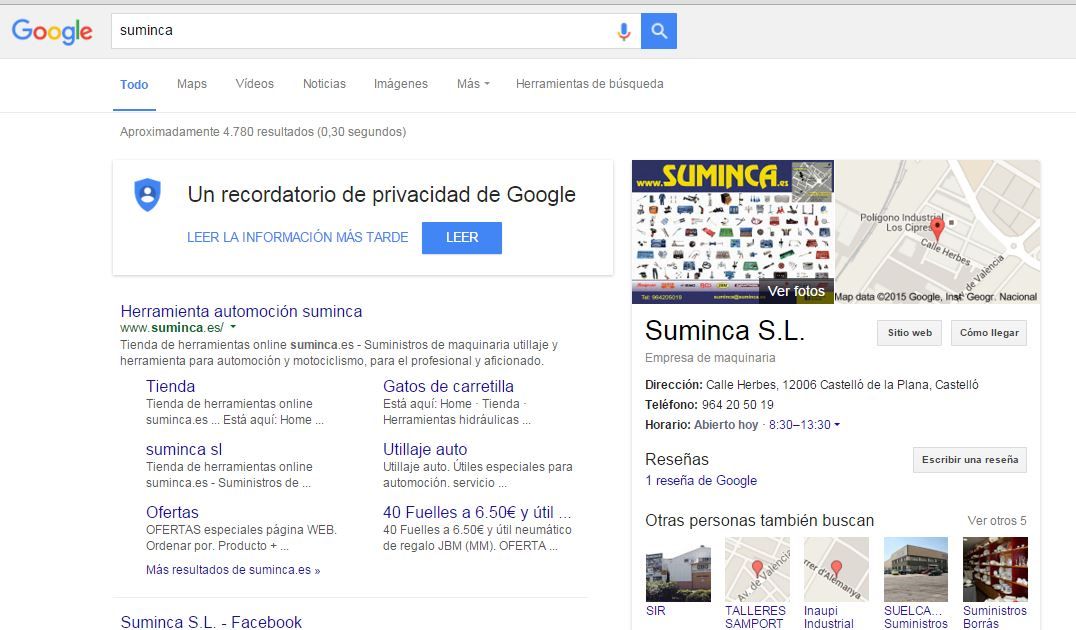Click the blue LEER button
Image resolution: width=1076 pixels, height=630 pixels.
point(462,237)
